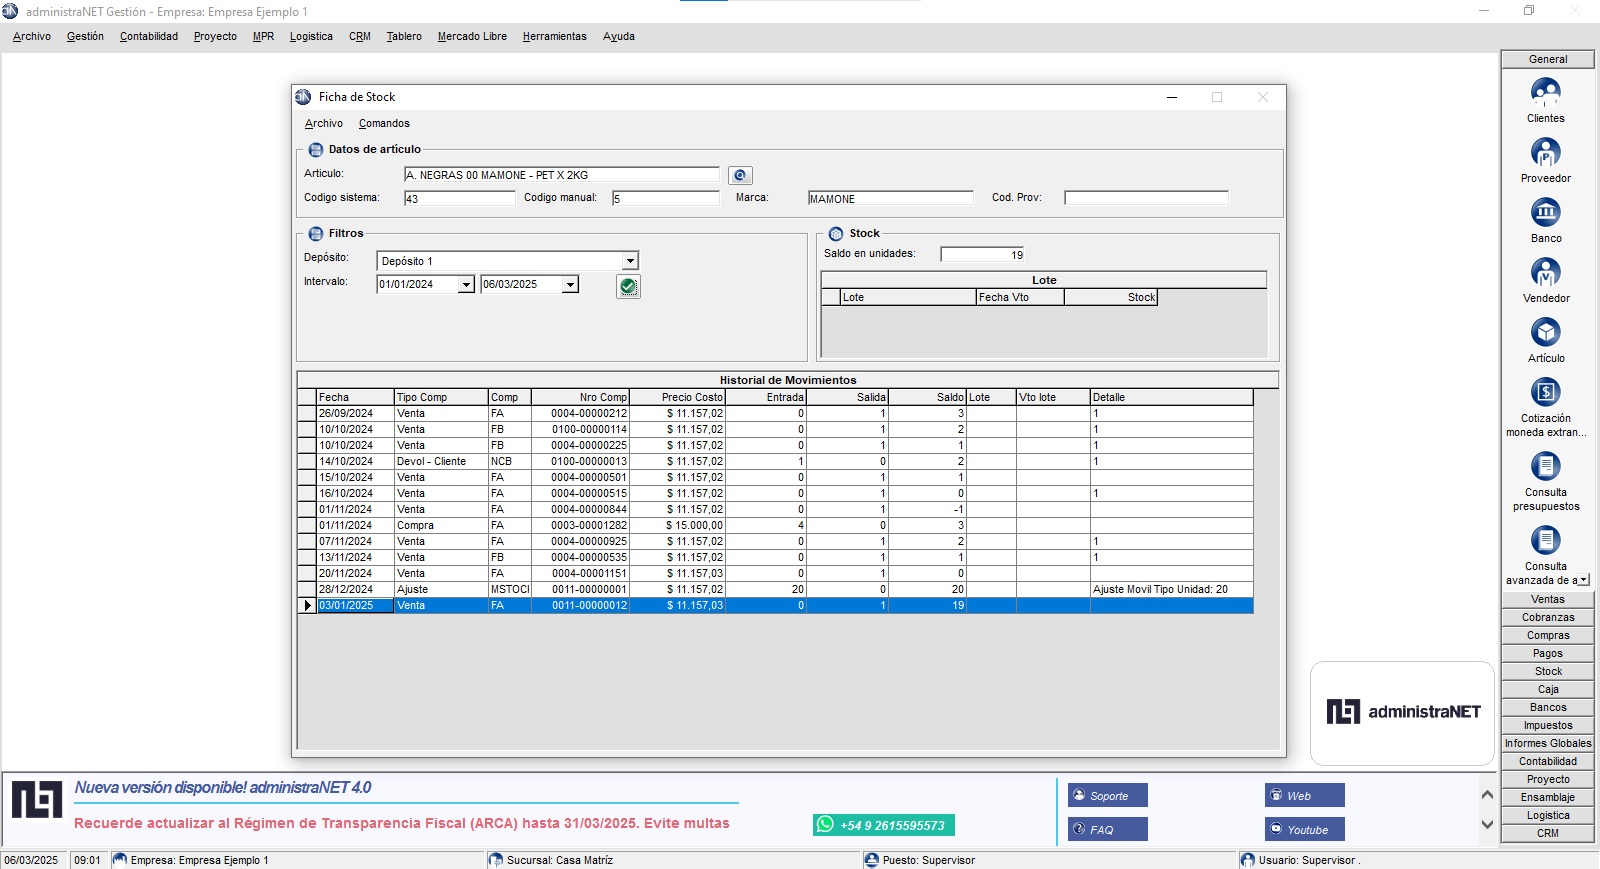Open the Contabilidad menu
The width and height of the screenshot is (1600, 869).
[149, 36]
